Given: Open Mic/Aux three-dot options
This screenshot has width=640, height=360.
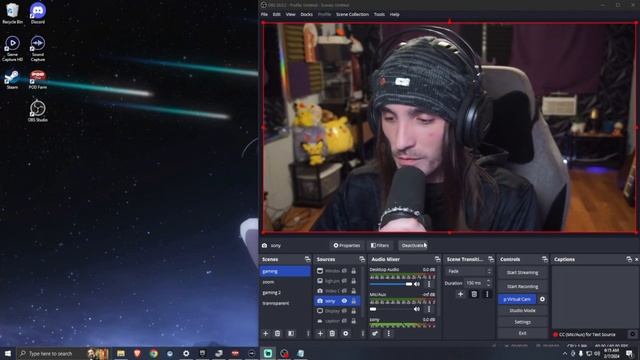Looking at the screenshot, I should tap(429, 309).
